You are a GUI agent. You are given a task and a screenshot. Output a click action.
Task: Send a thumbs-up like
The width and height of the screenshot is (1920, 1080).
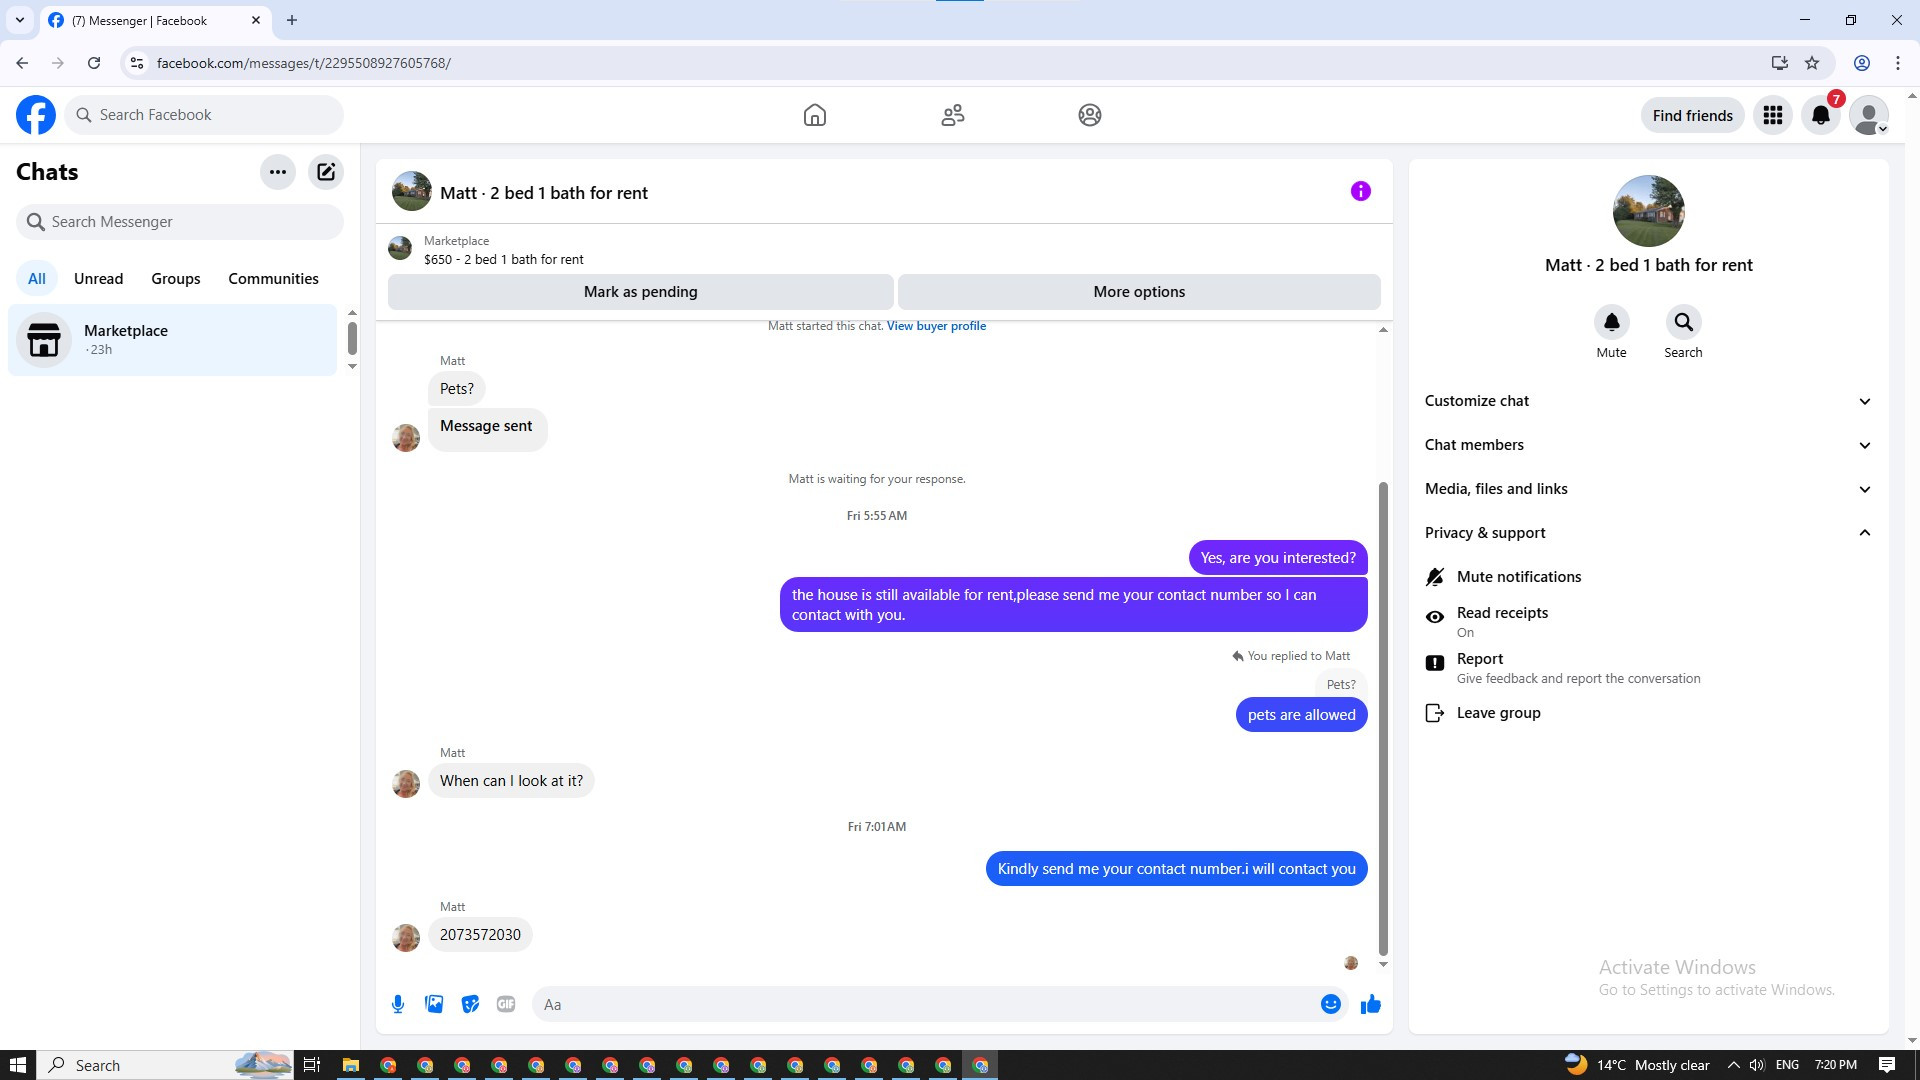pyautogui.click(x=1370, y=1004)
